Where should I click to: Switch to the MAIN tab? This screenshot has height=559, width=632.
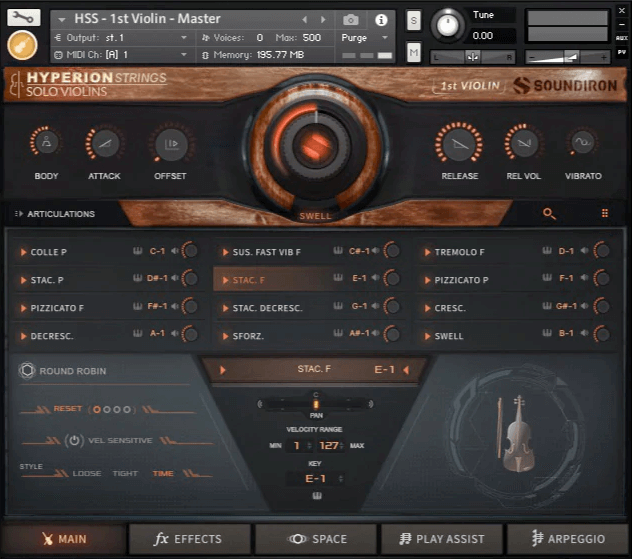64,539
